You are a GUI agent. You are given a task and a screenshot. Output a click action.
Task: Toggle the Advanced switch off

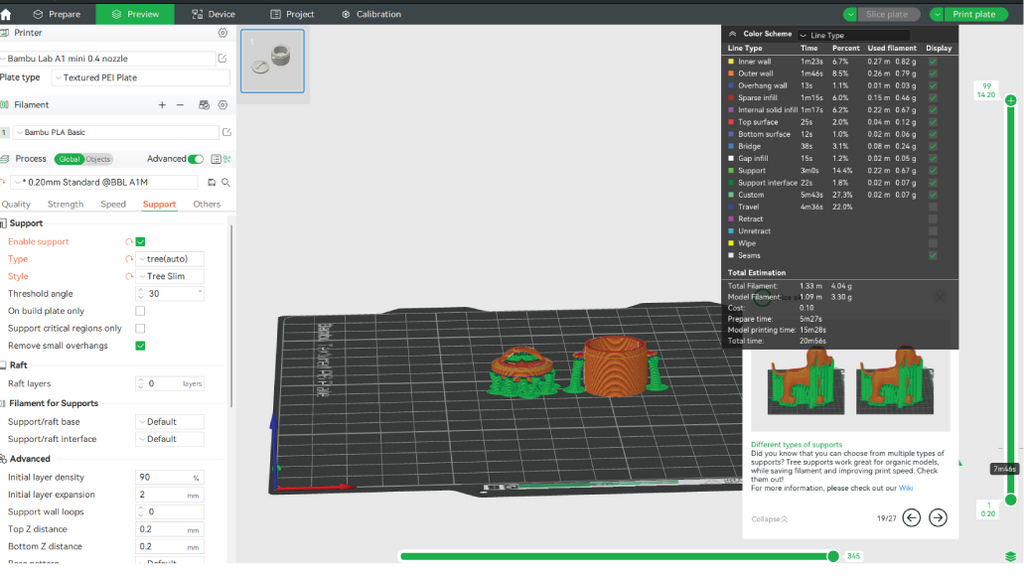click(195, 159)
